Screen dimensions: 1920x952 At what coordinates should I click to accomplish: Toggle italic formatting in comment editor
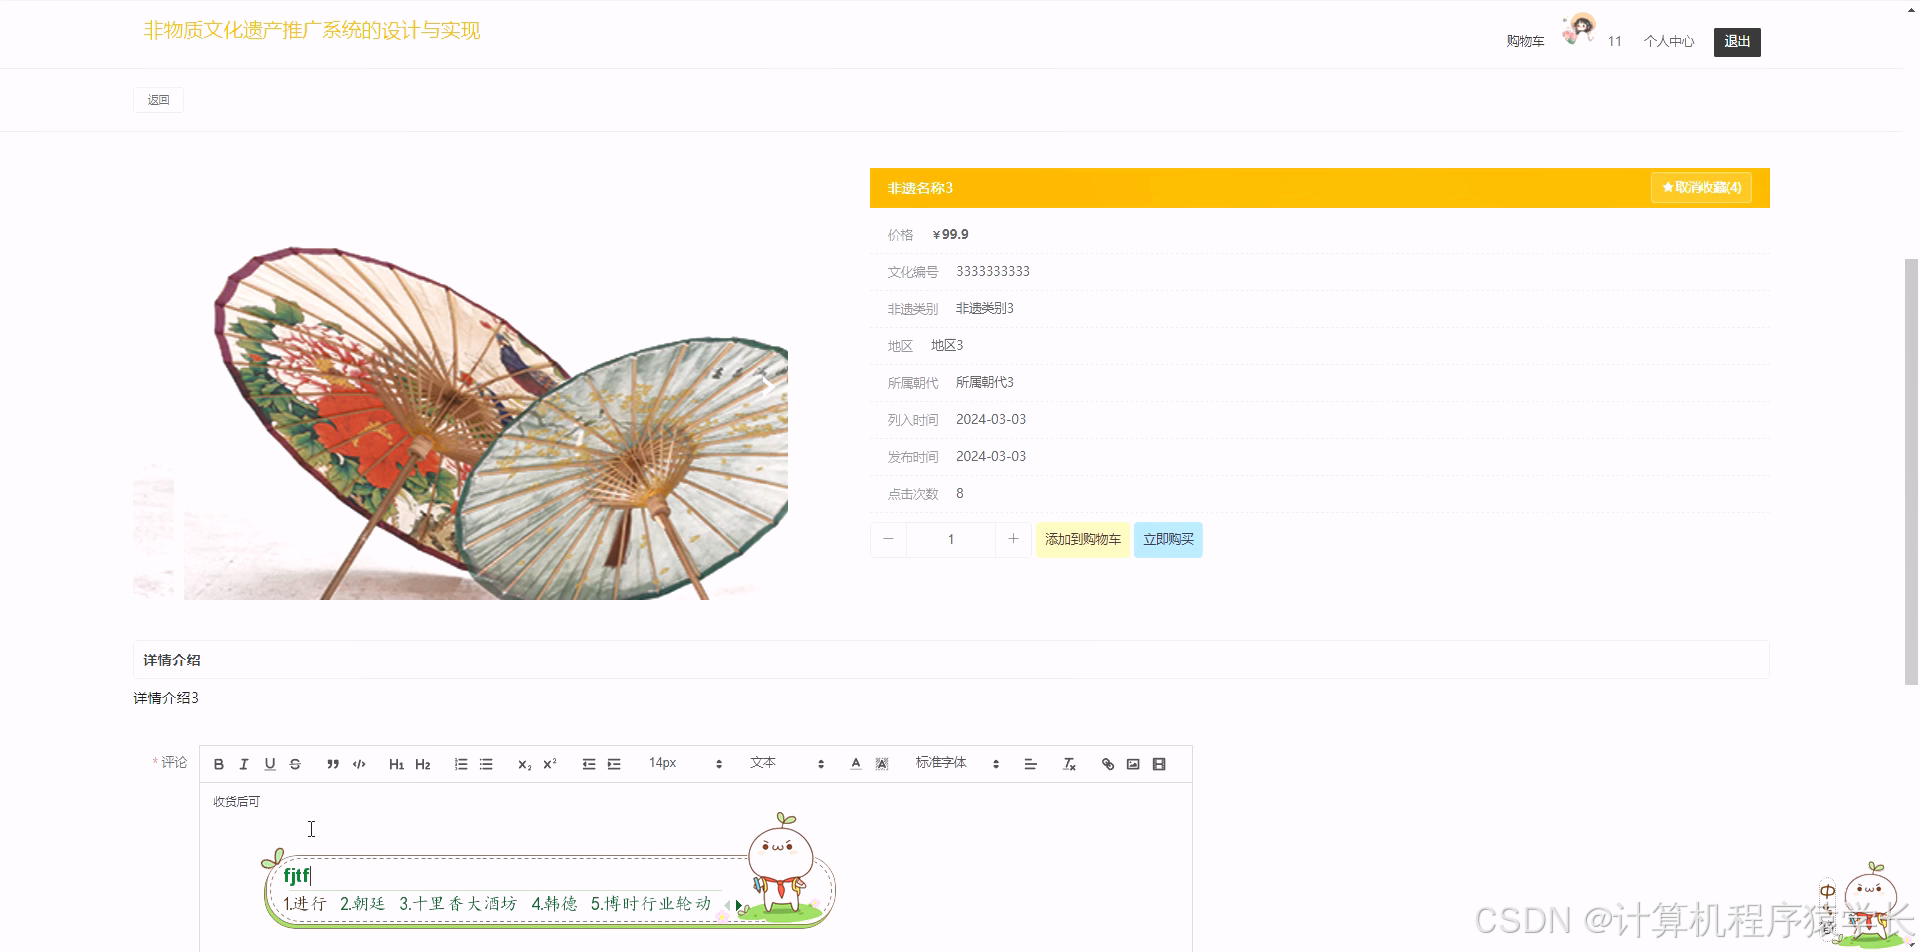[244, 764]
